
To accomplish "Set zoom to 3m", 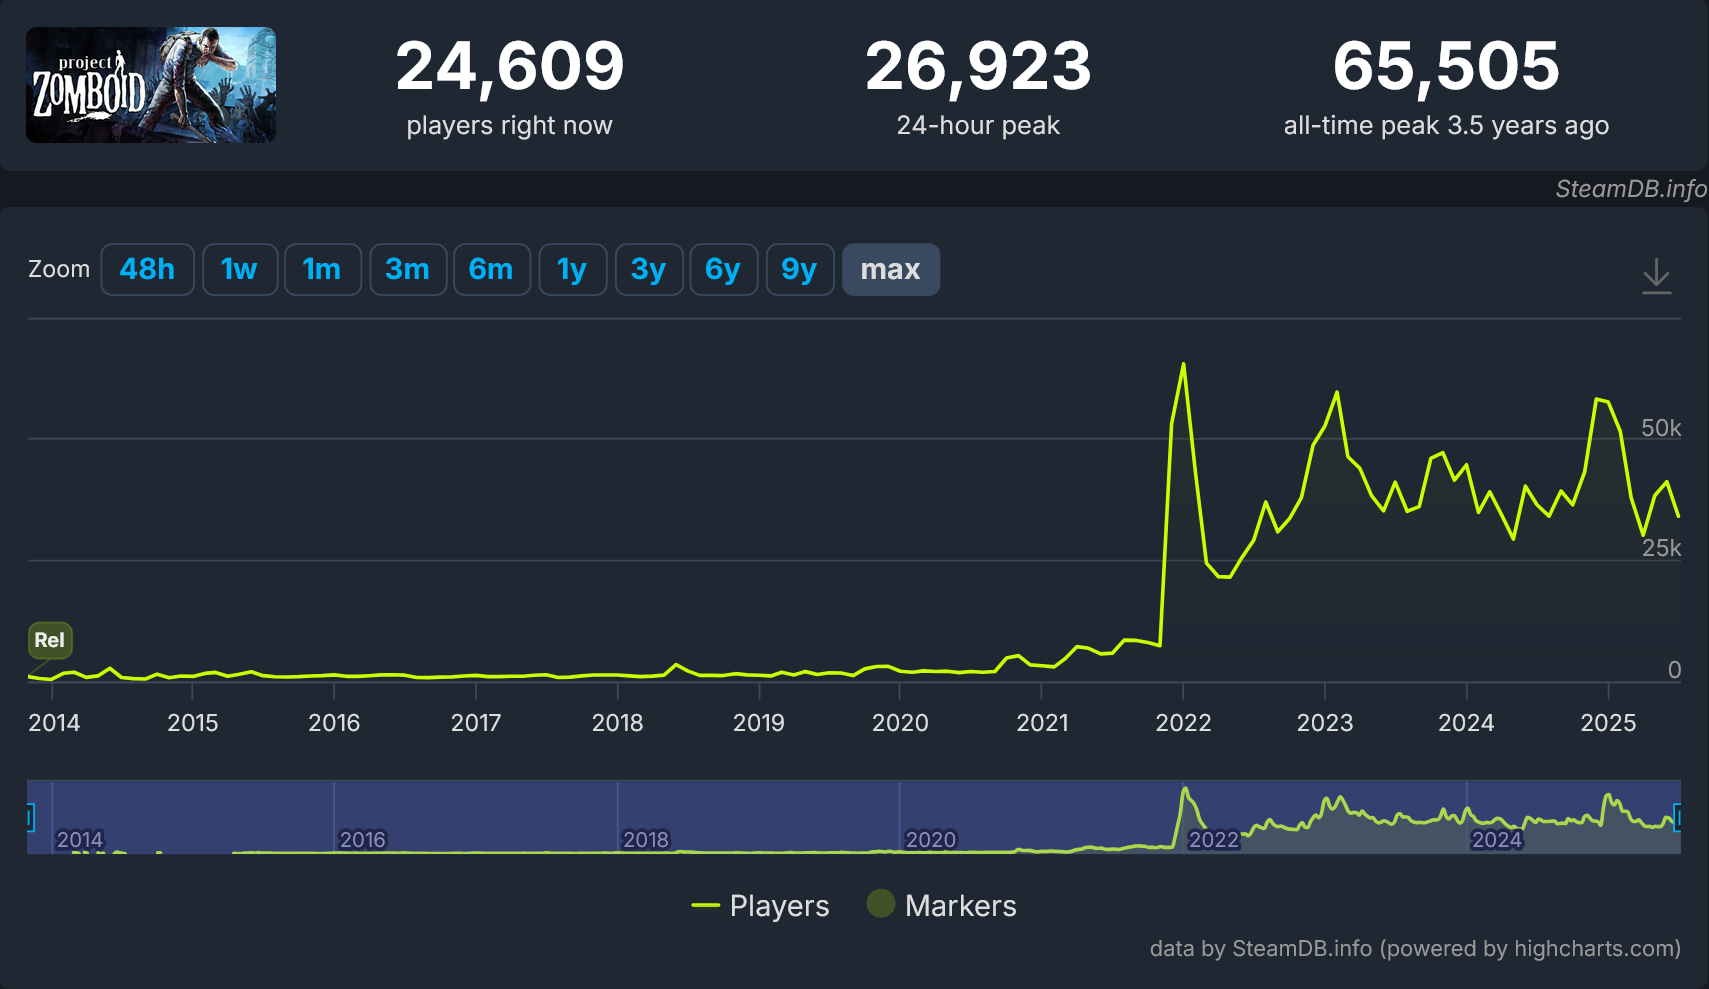I will click(x=407, y=269).
